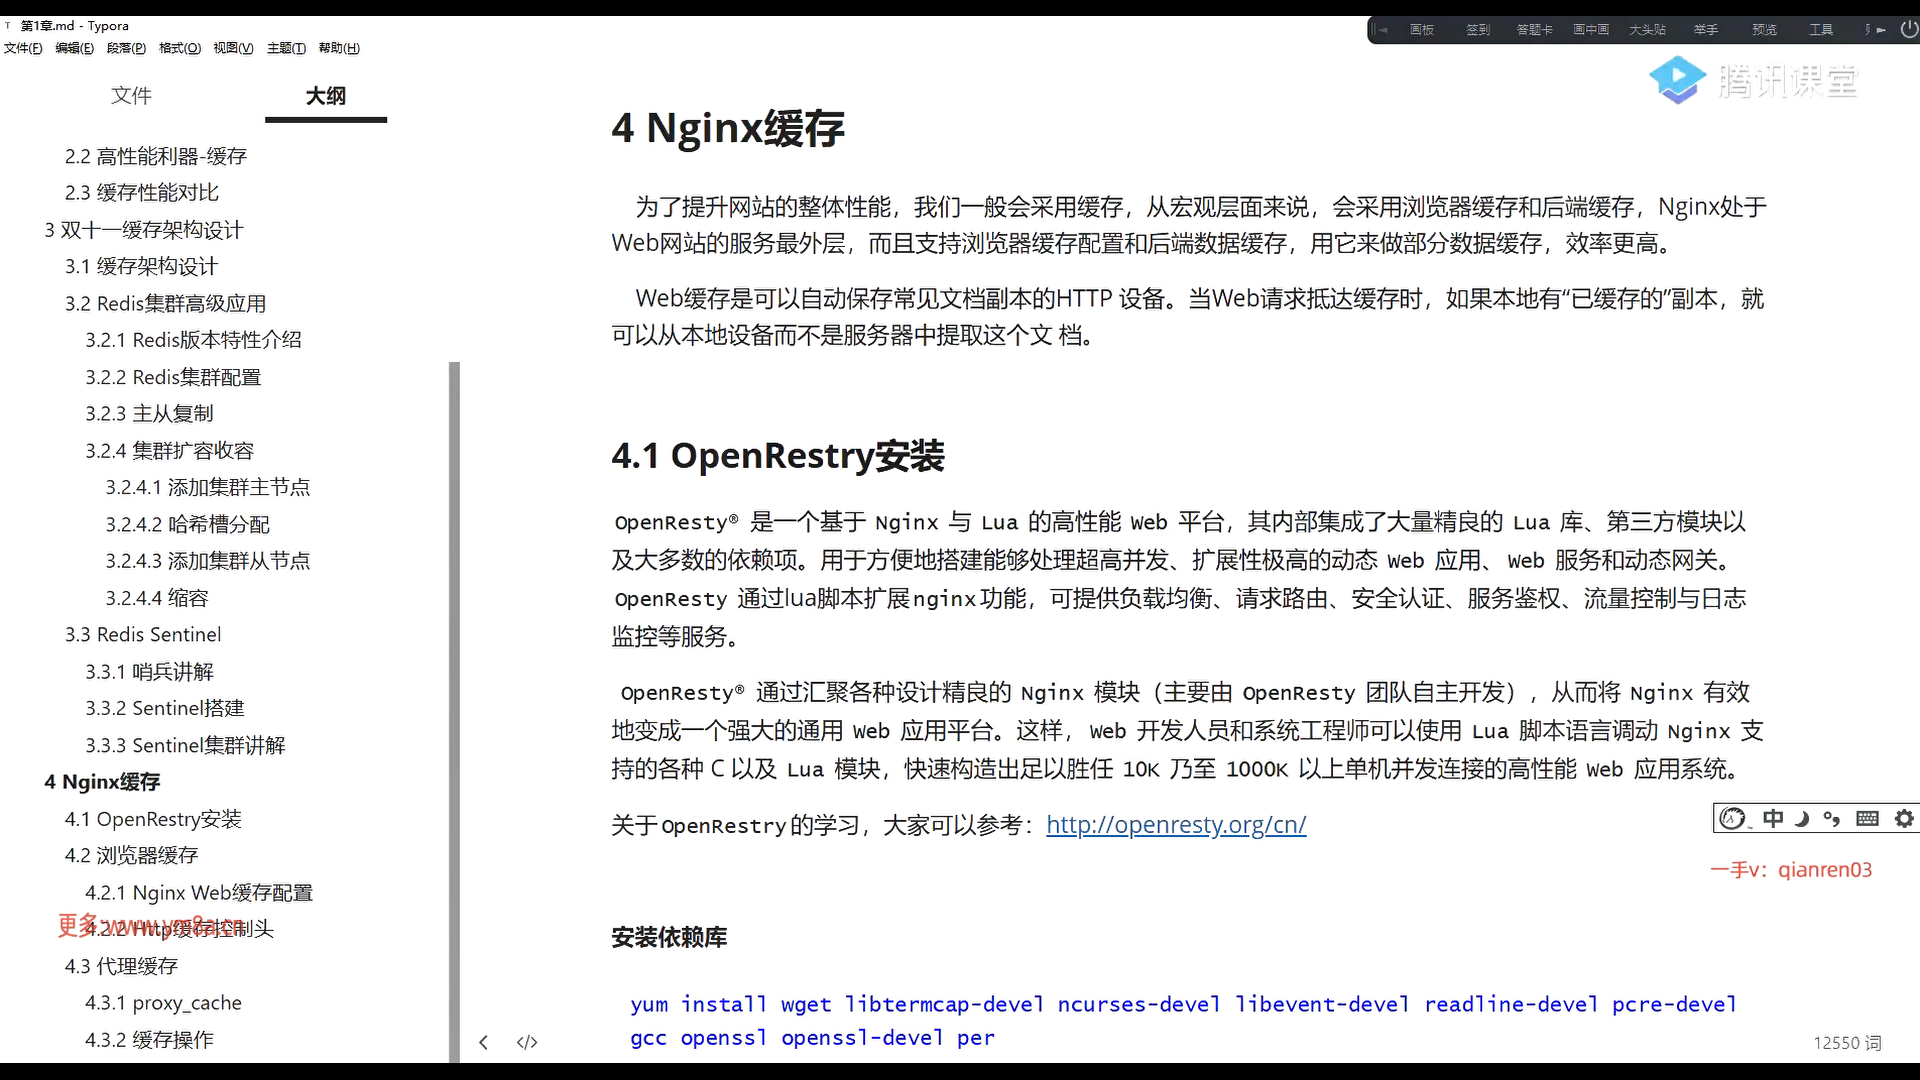Open input method settings gear

pyautogui.click(x=1904, y=819)
